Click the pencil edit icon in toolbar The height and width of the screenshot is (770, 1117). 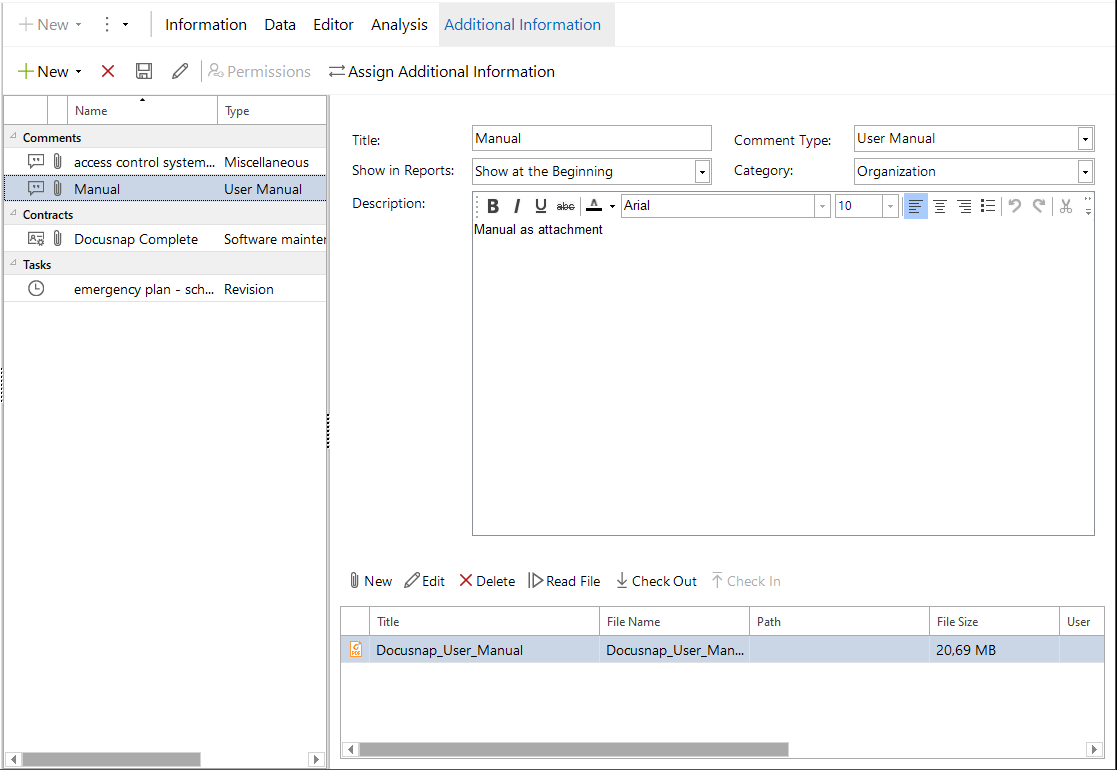[180, 71]
